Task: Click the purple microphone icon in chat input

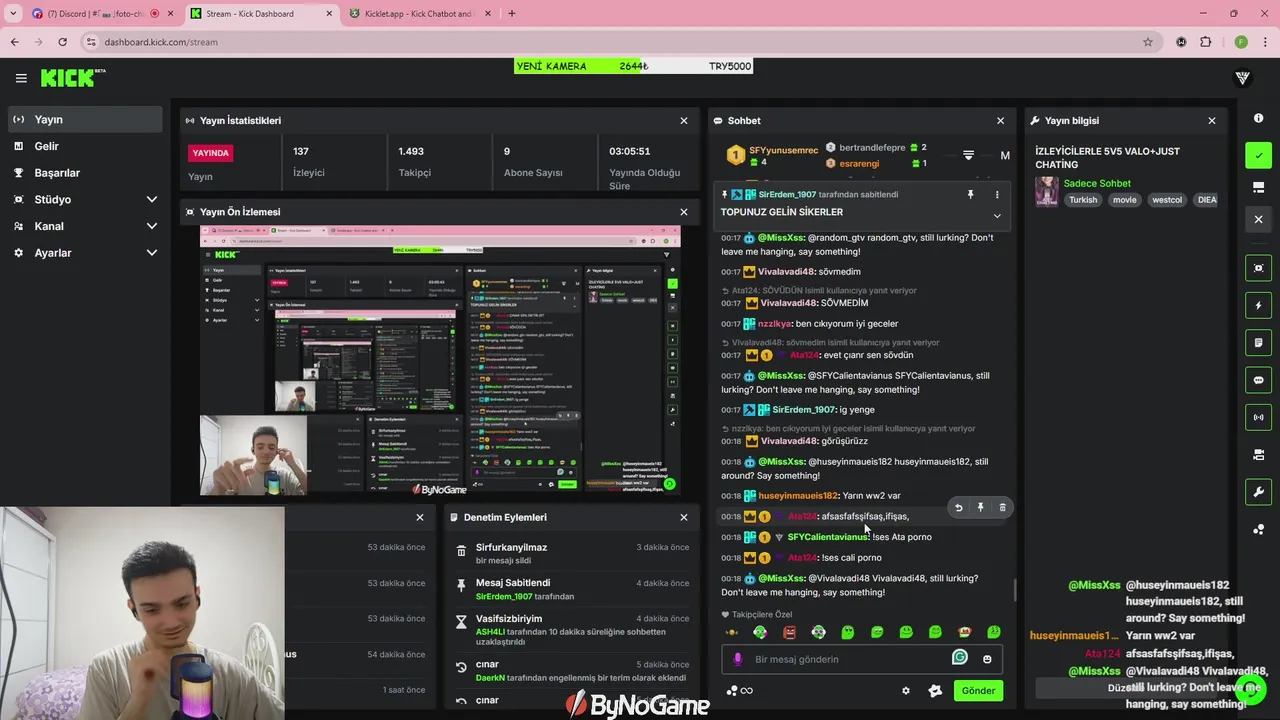Action: tap(738, 659)
